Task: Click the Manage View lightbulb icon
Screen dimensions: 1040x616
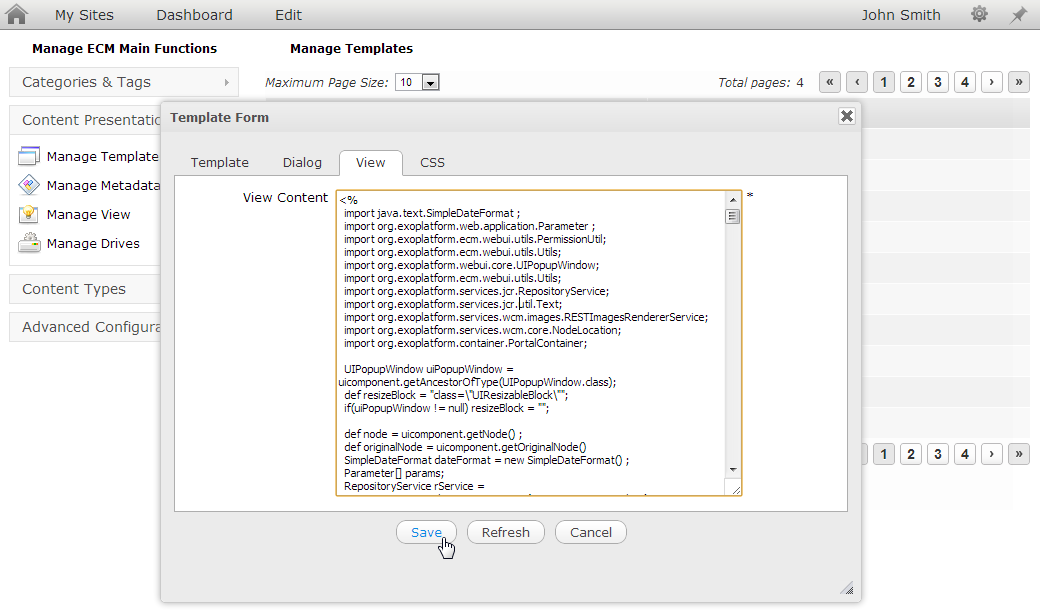Action: (29, 214)
